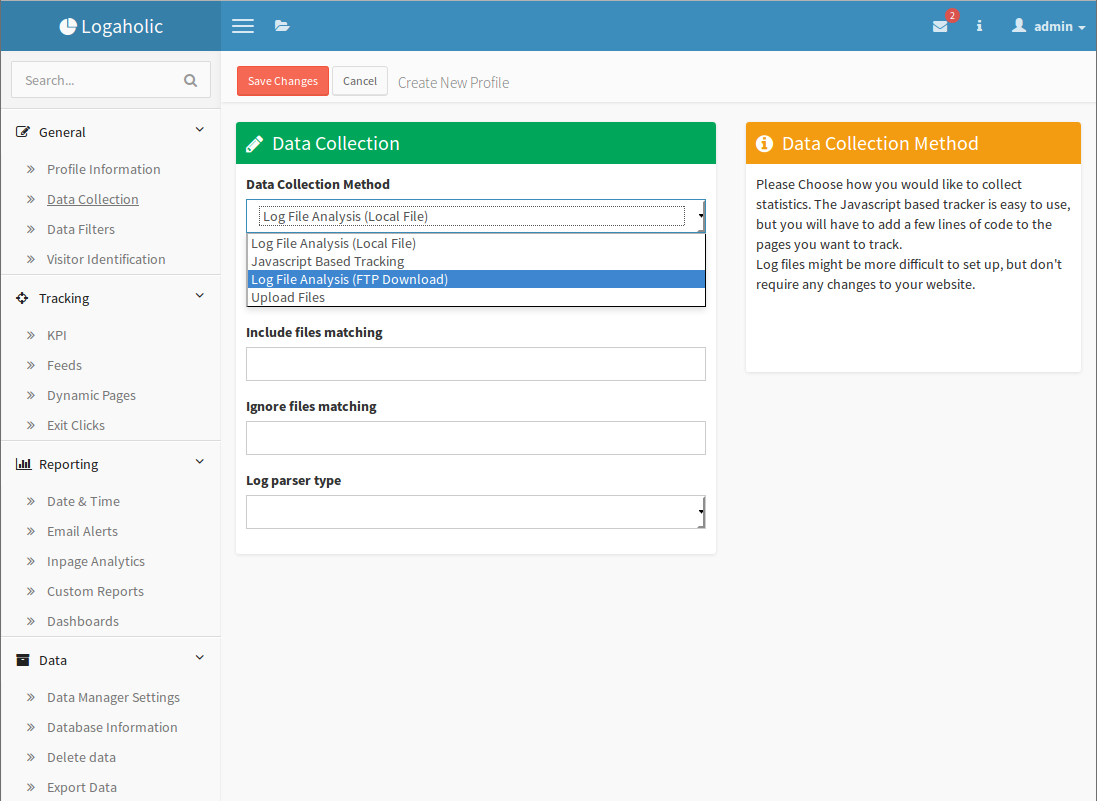1097x801 pixels.
Task: Collapse the Data sidebar section
Action: [x=199, y=659]
